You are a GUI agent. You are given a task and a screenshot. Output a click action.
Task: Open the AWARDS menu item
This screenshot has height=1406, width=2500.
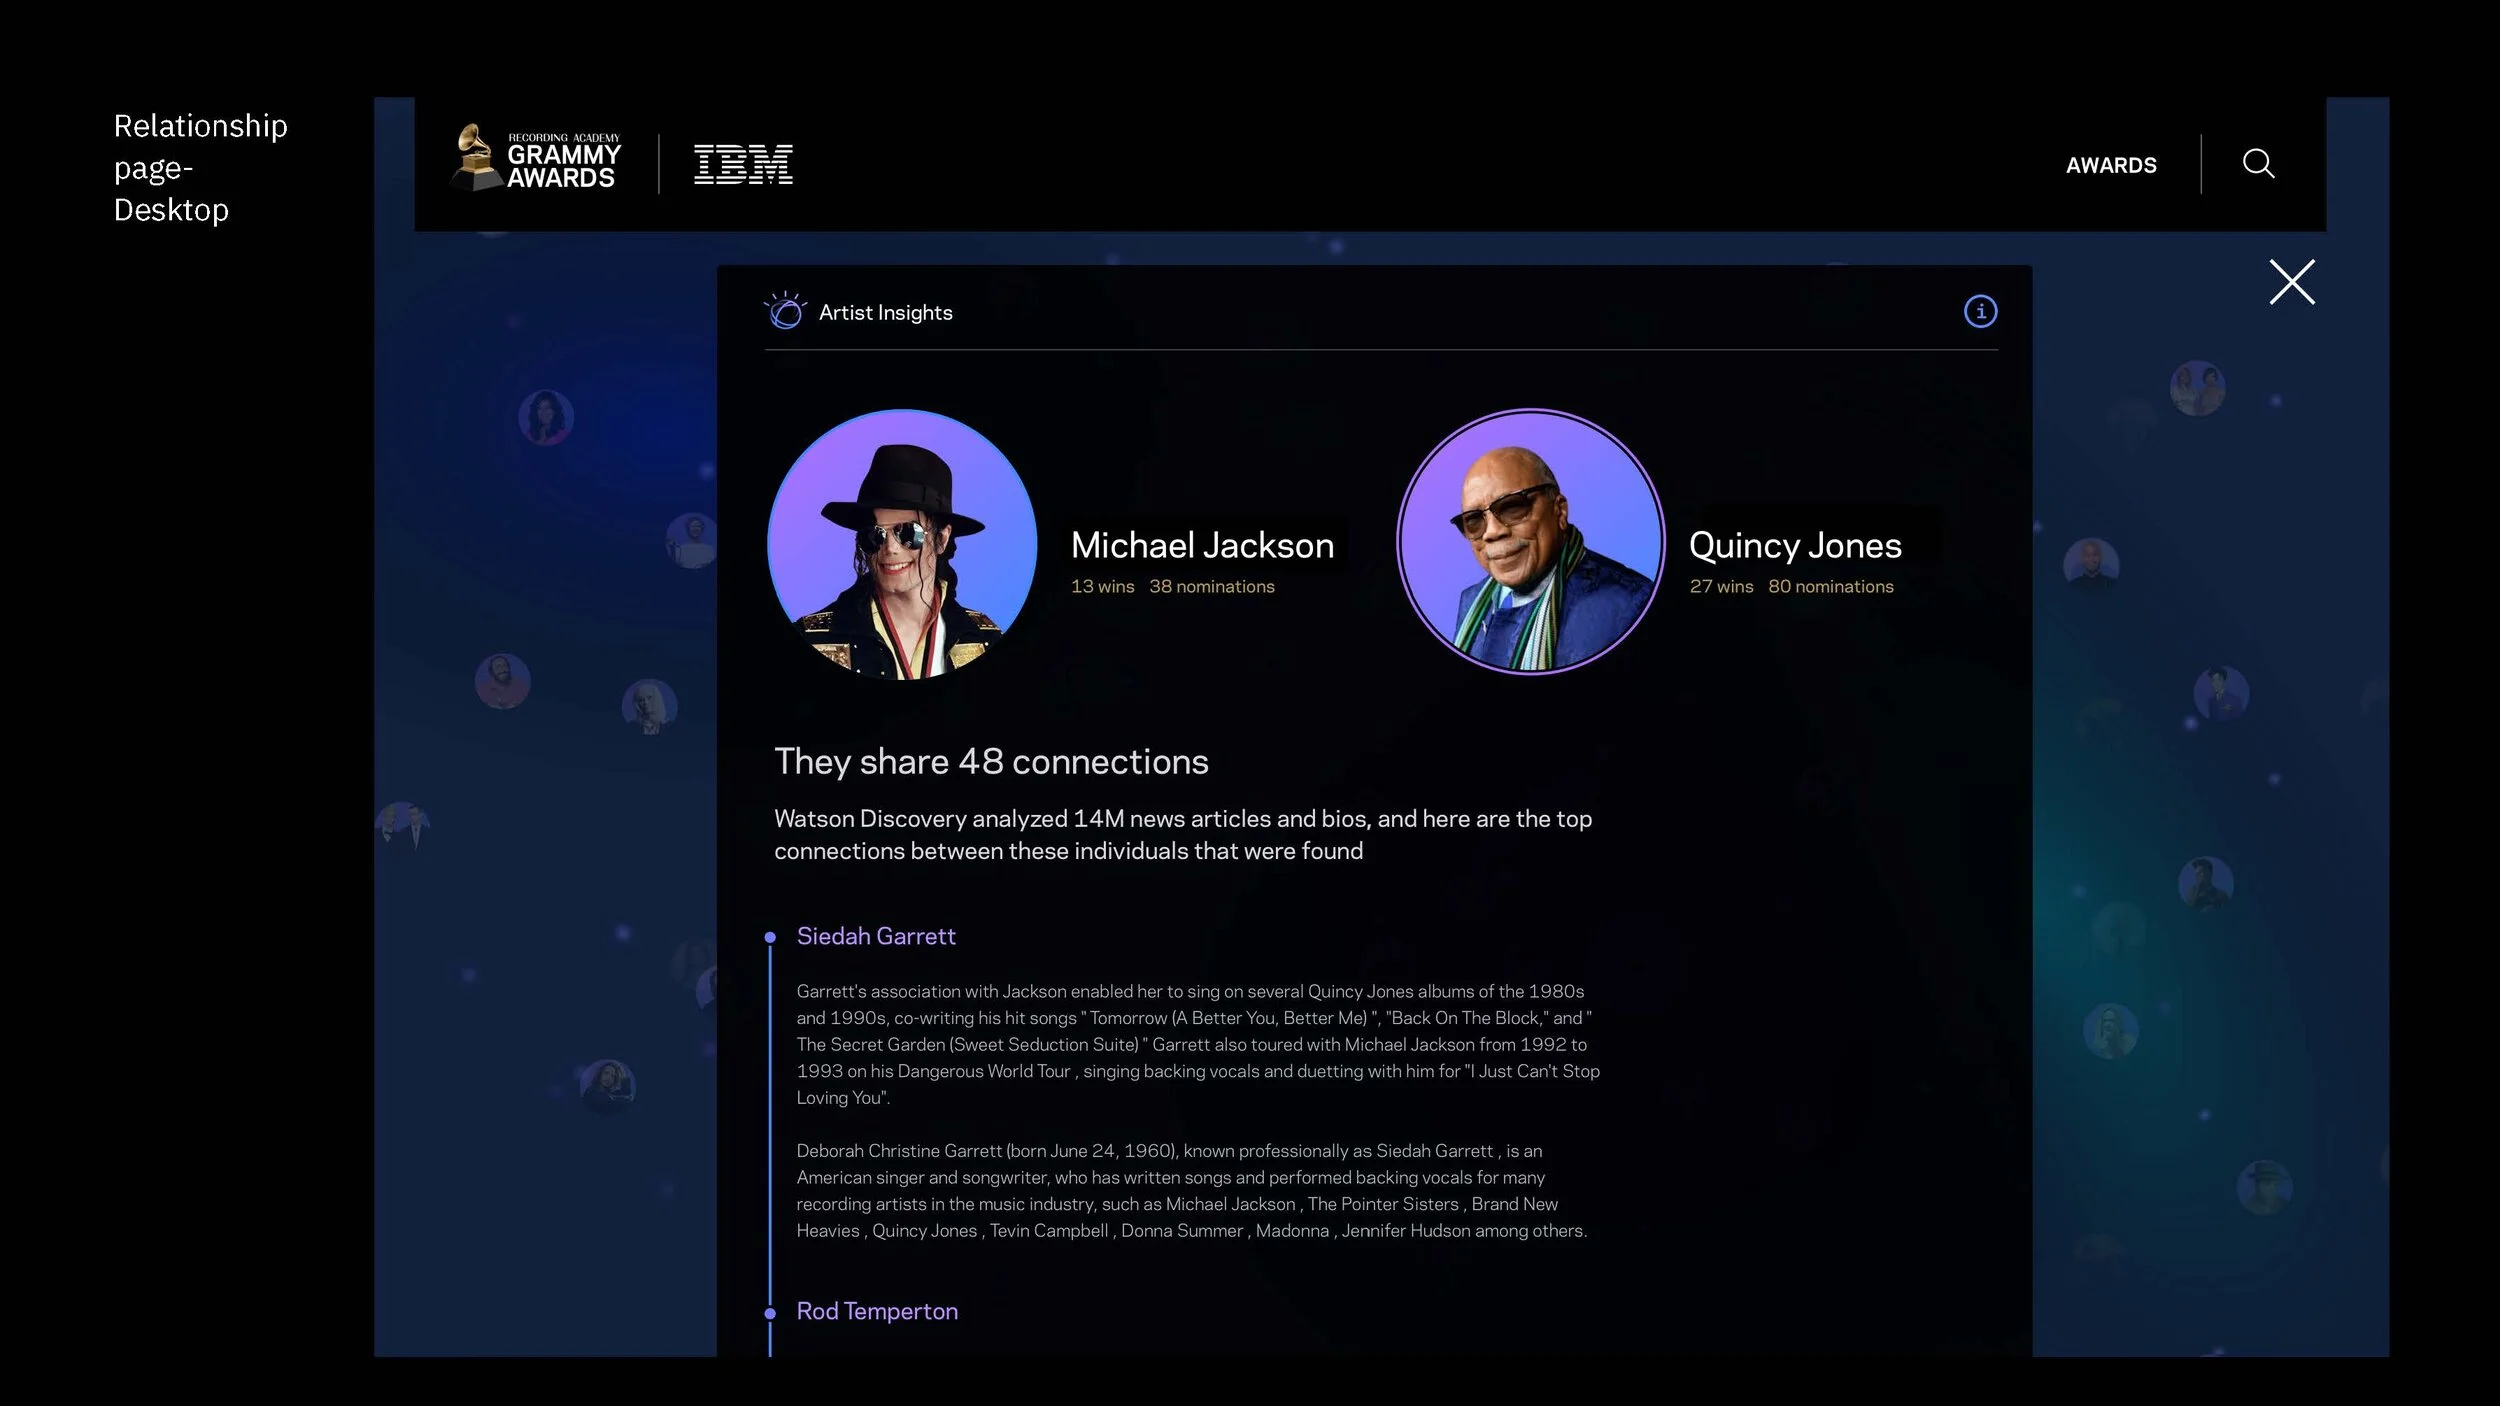click(2110, 165)
